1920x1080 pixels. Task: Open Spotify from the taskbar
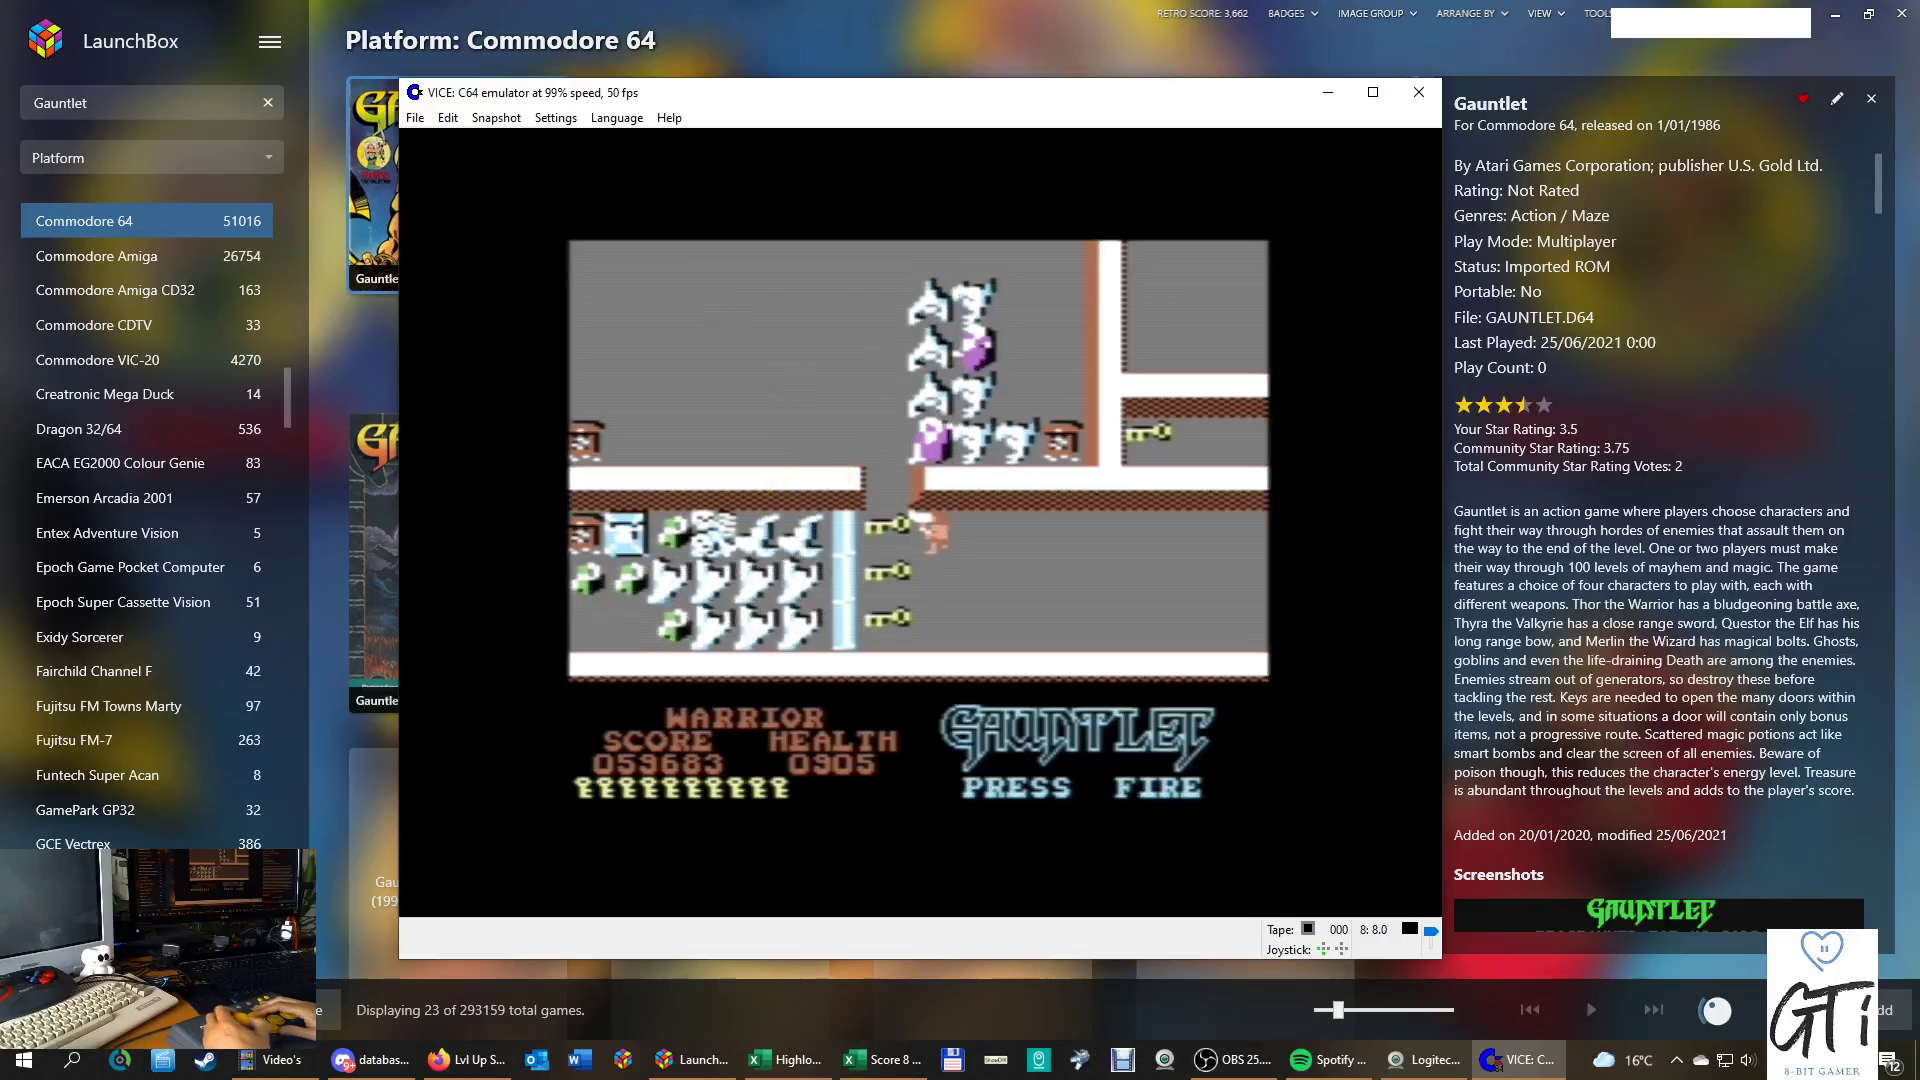pyautogui.click(x=1327, y=1060)
